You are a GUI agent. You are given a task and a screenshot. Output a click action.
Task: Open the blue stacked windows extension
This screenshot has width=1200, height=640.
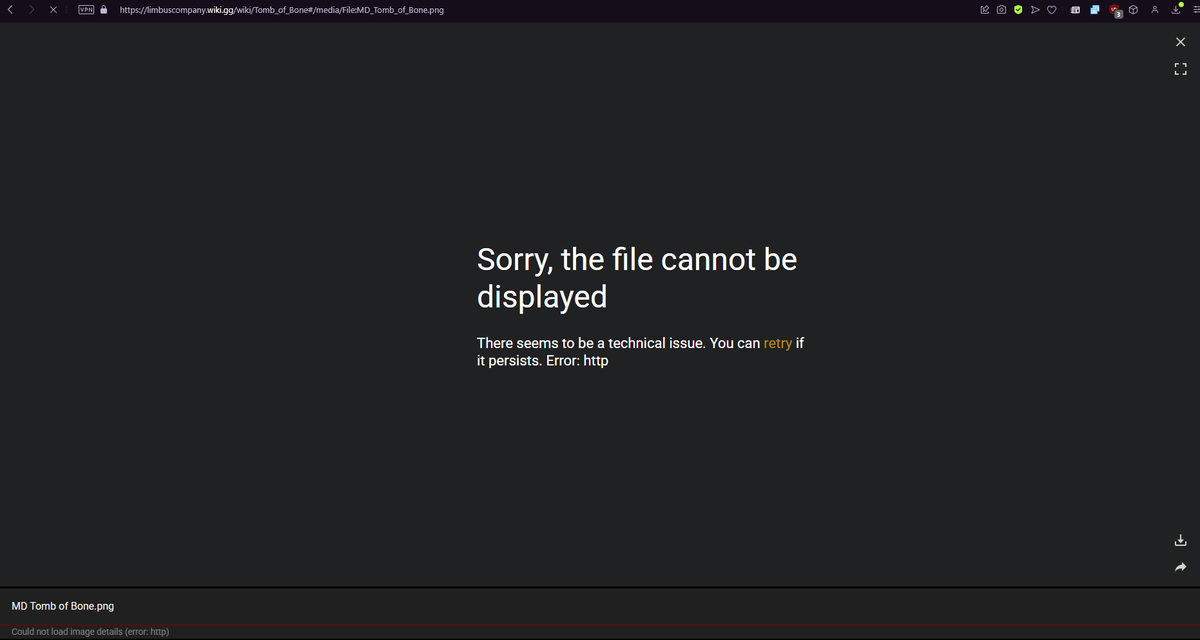[1095, 10]
